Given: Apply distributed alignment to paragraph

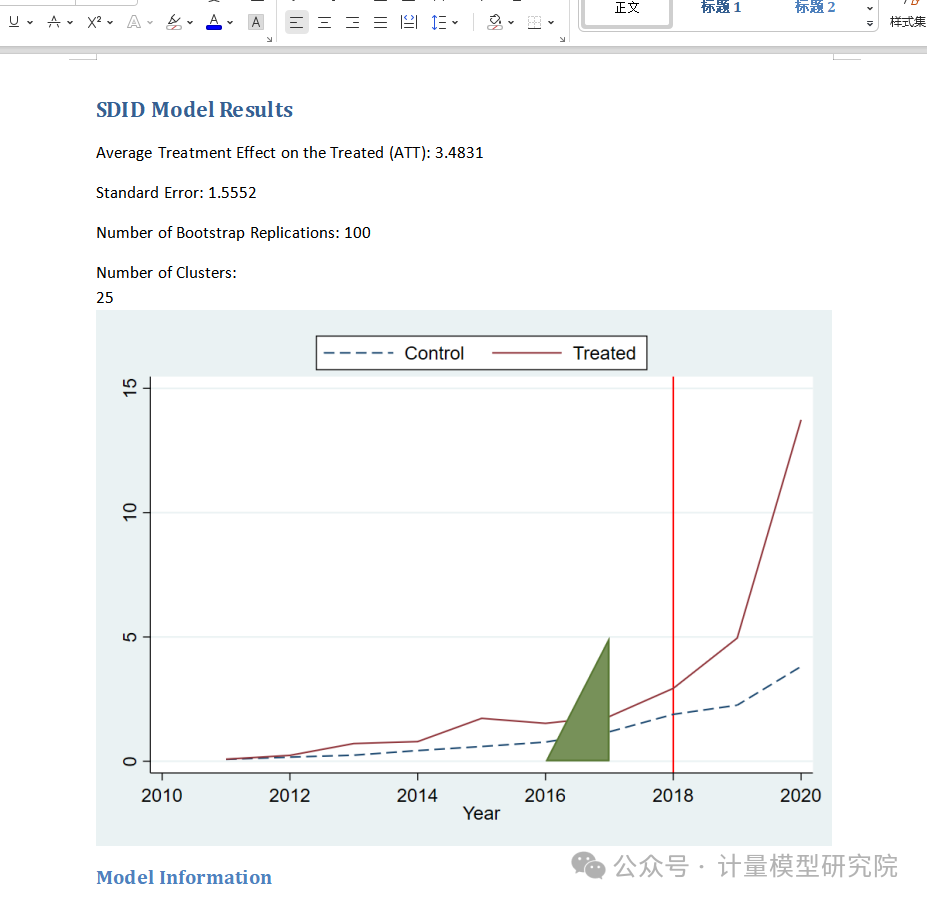Looking at the screenshot, I should pos(409,23).
